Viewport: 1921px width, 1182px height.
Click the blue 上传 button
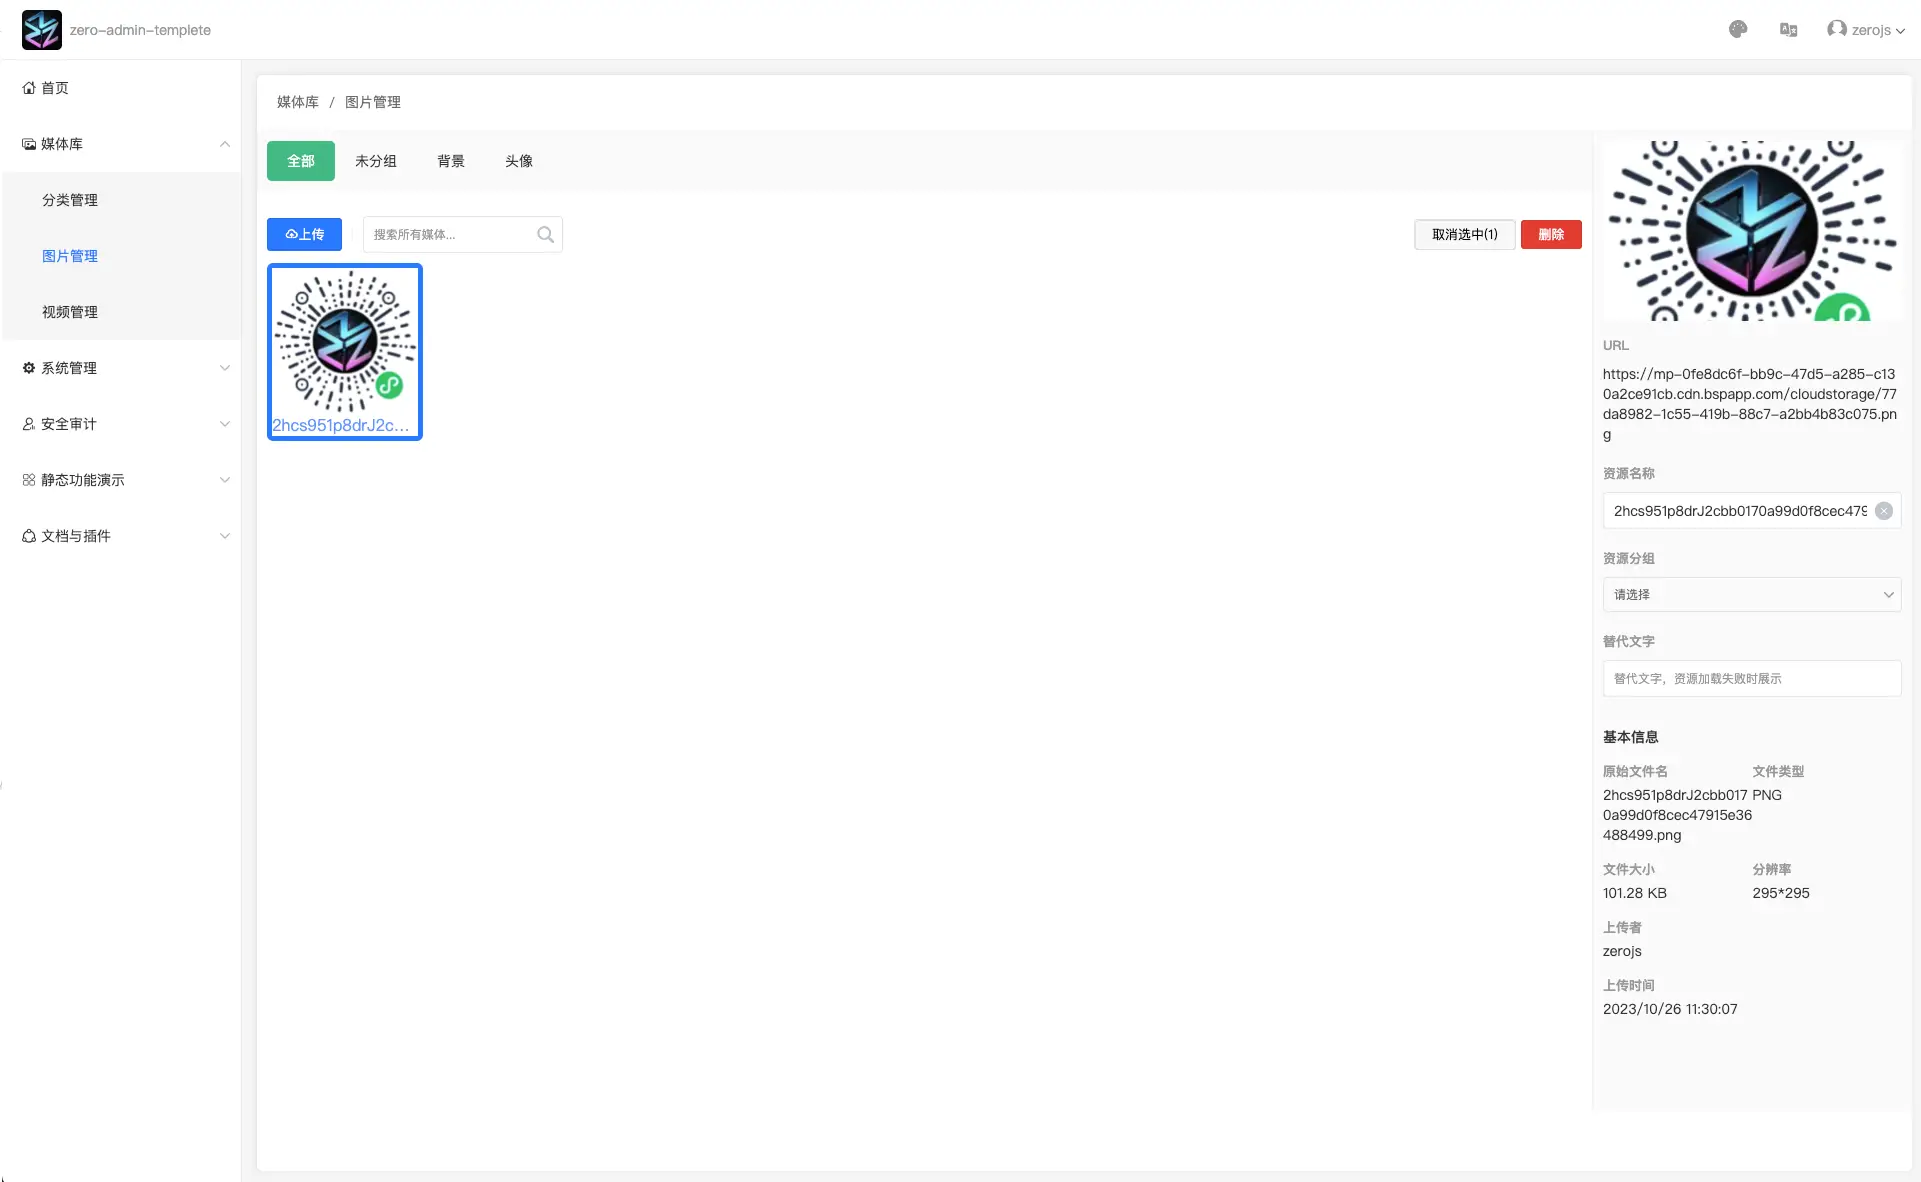coord(304,234)
